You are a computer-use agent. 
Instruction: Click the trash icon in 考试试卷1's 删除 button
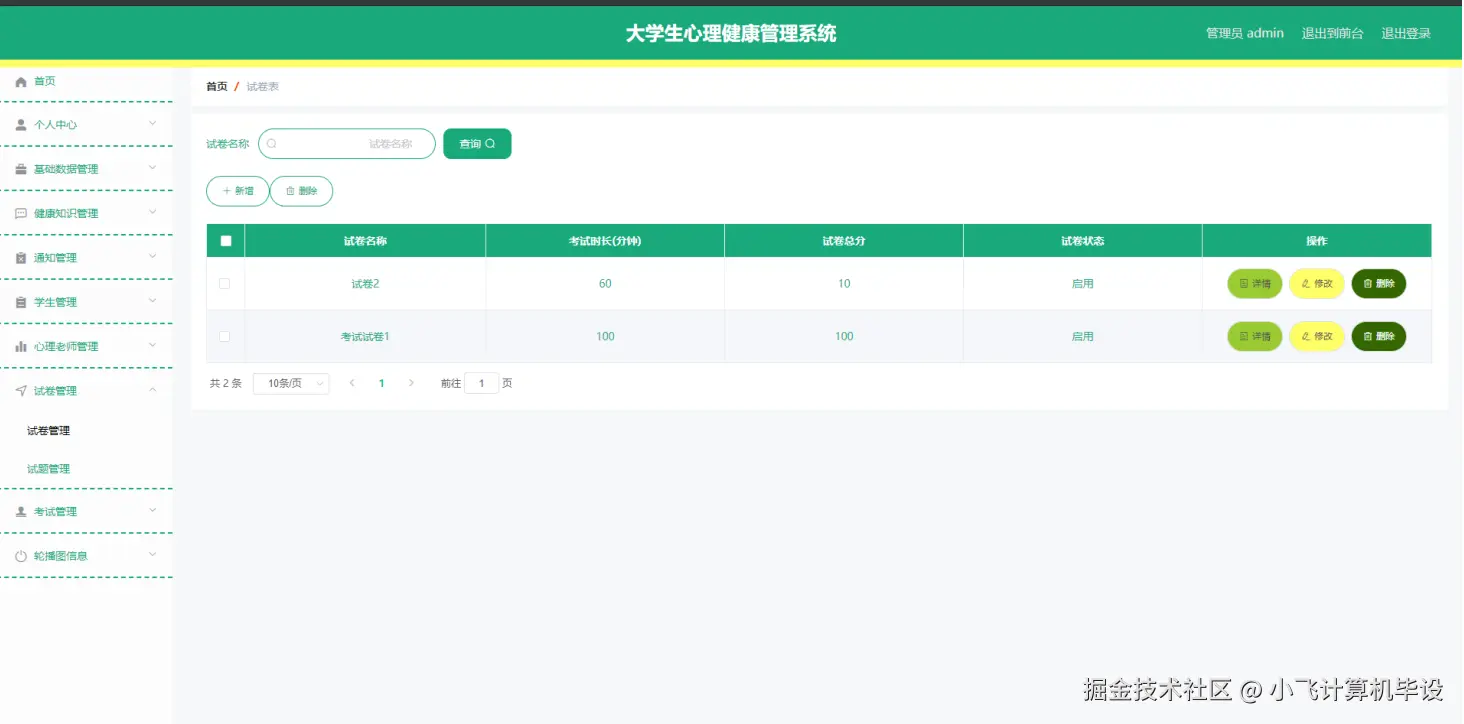pyautogui.click(x=1368, y=337)
